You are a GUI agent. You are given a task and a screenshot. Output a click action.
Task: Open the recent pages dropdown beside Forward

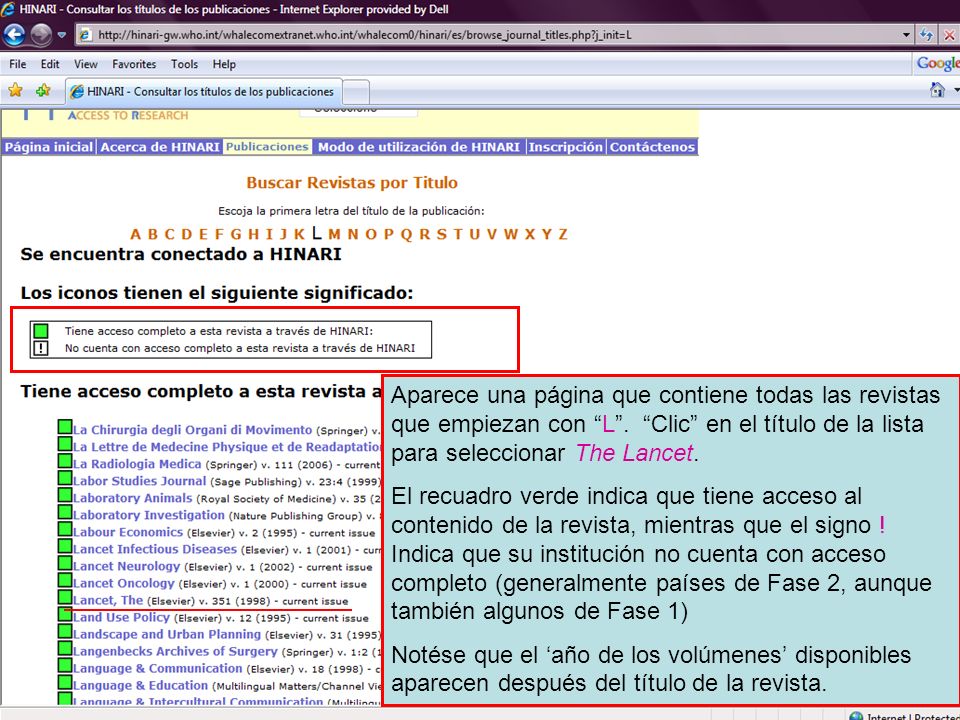(61, 35)
